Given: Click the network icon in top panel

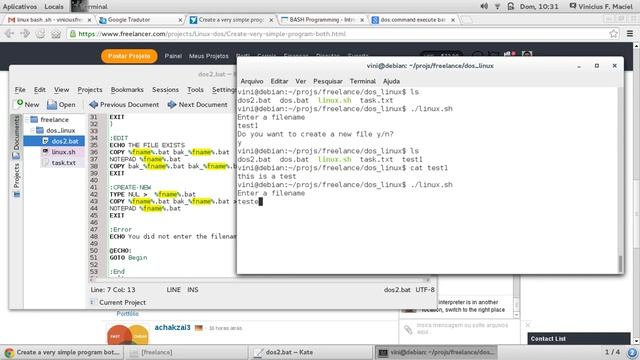Looking at the screenshot, I should tap(497, 7).
